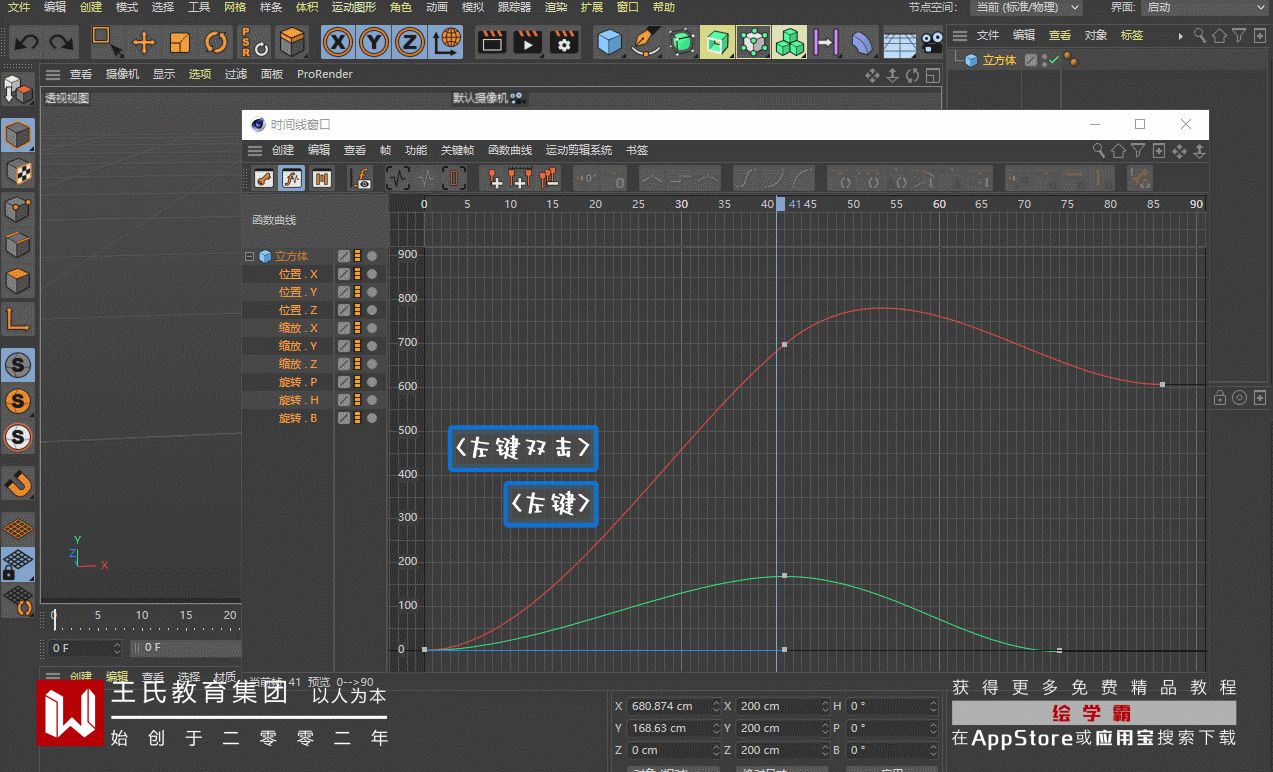Select the Scale tool
Viewport: 1273px width, 772px height.
pos(180,42)
